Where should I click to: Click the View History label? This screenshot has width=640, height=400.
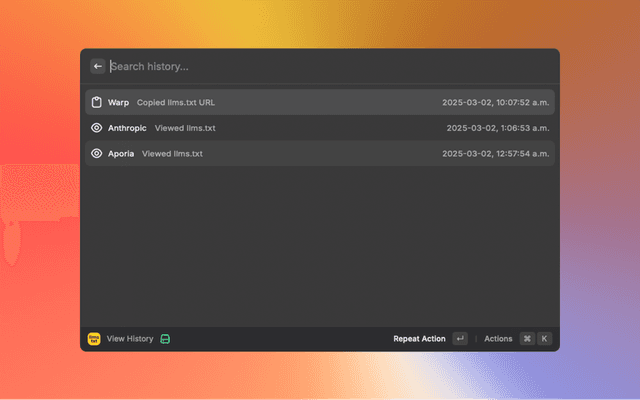tap(130, 339)
